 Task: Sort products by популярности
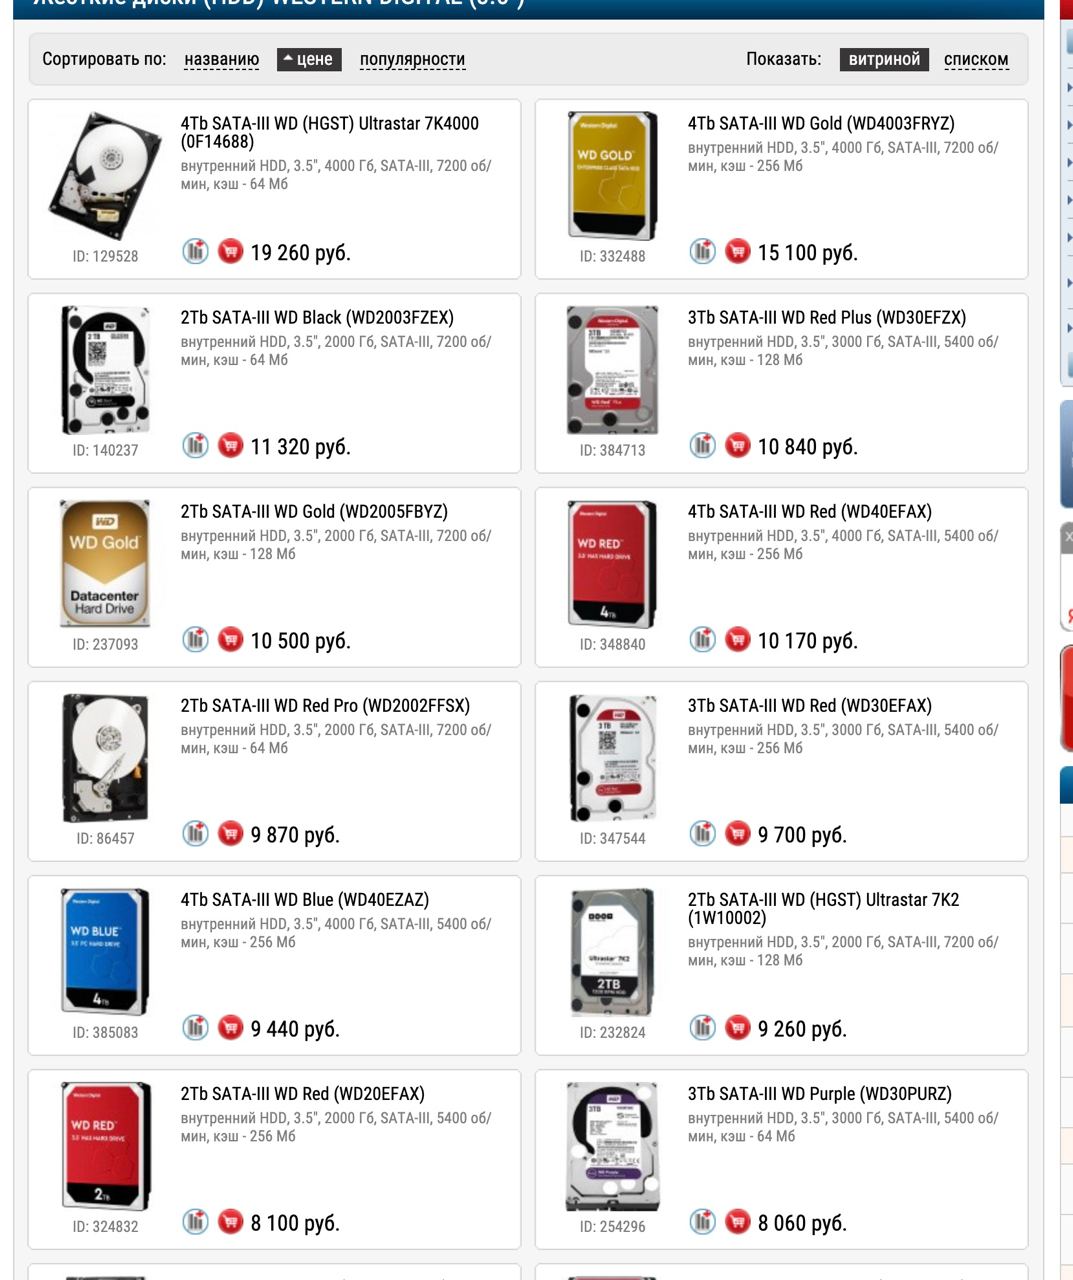tap(412, 59)
